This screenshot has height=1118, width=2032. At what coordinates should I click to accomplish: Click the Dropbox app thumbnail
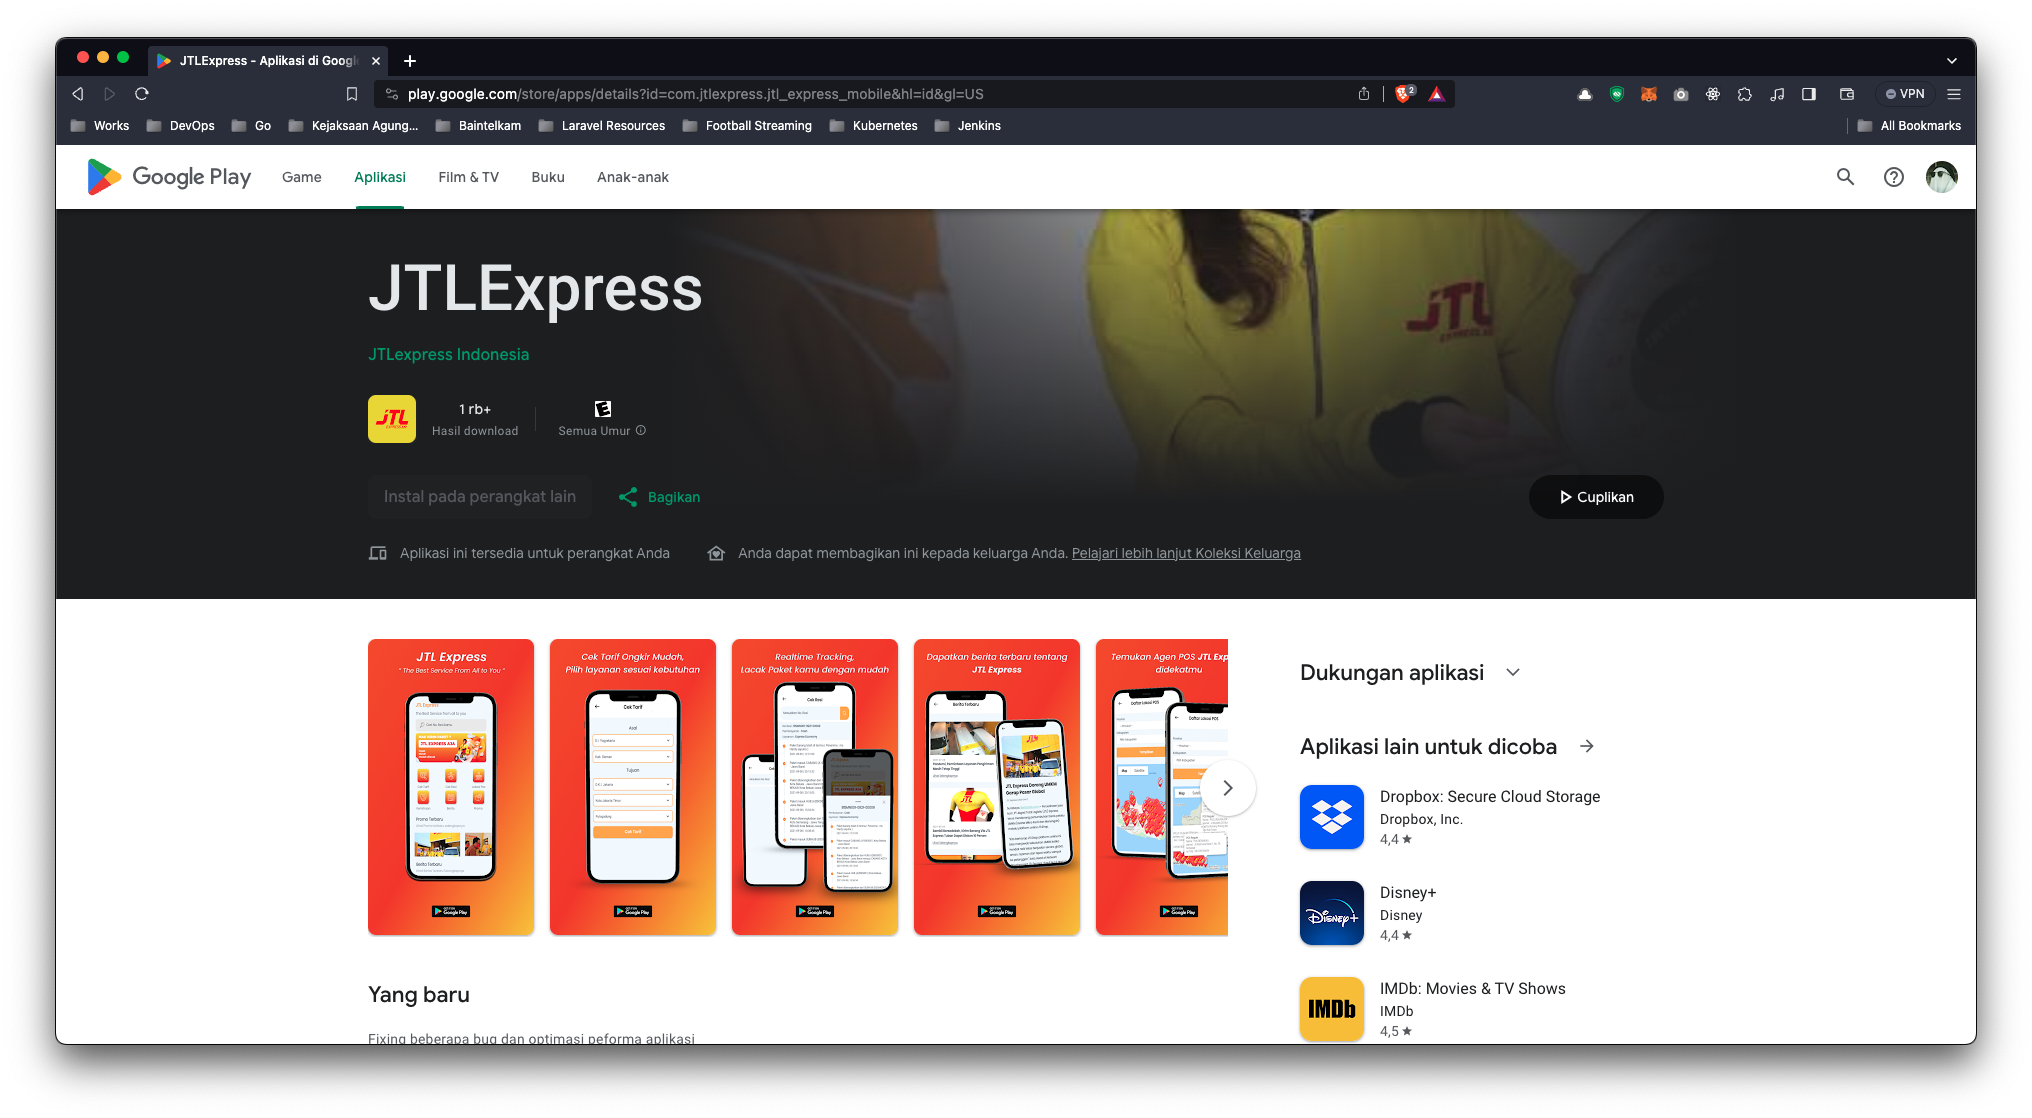pos(1331,816)
